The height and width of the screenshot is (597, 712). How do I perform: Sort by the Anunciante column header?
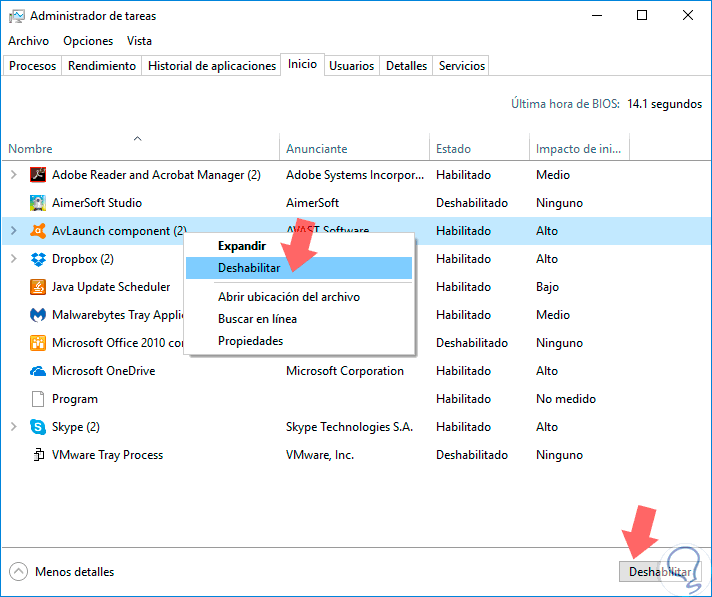tap(354, 149)
